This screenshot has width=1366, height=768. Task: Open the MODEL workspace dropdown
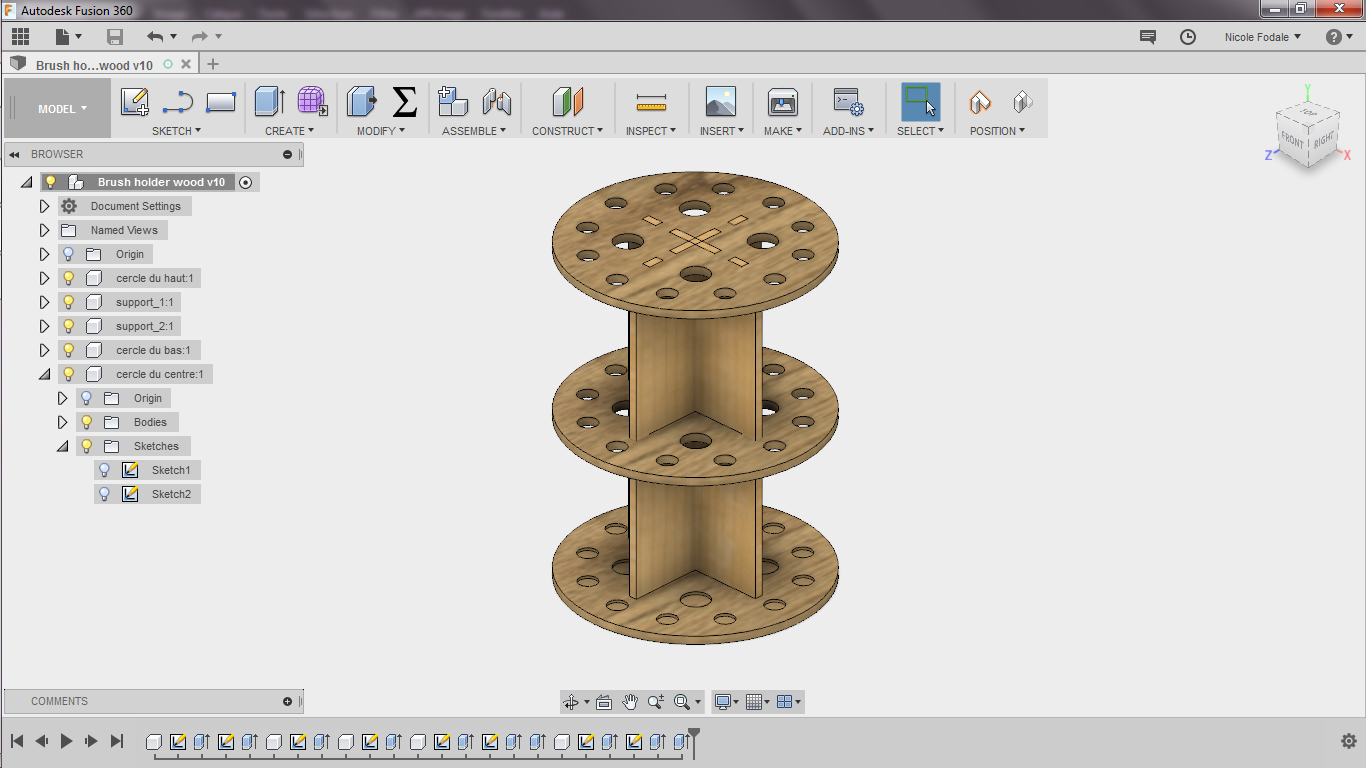click(62, 109)
